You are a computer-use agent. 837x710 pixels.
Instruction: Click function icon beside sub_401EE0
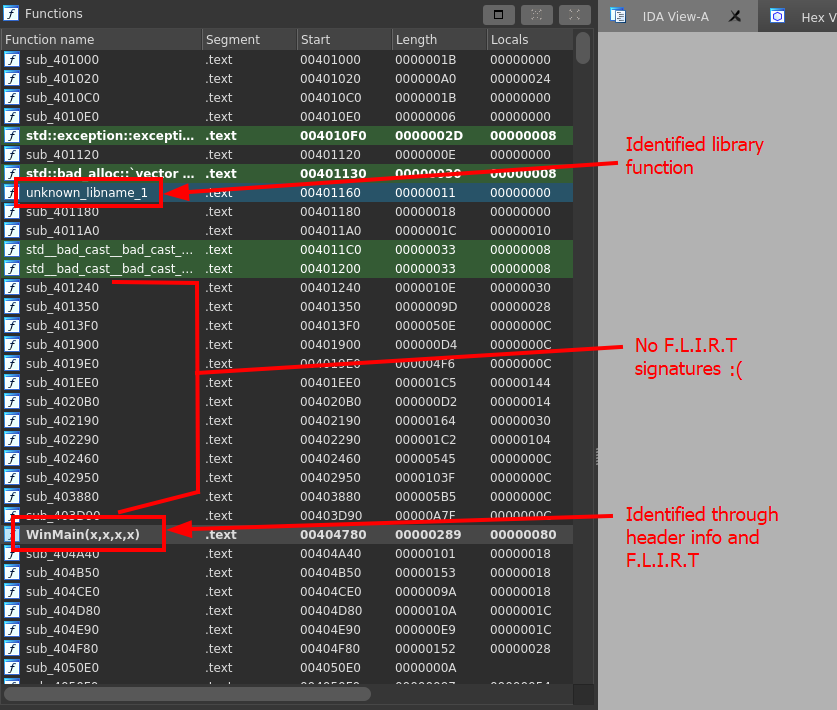(12, 383)
